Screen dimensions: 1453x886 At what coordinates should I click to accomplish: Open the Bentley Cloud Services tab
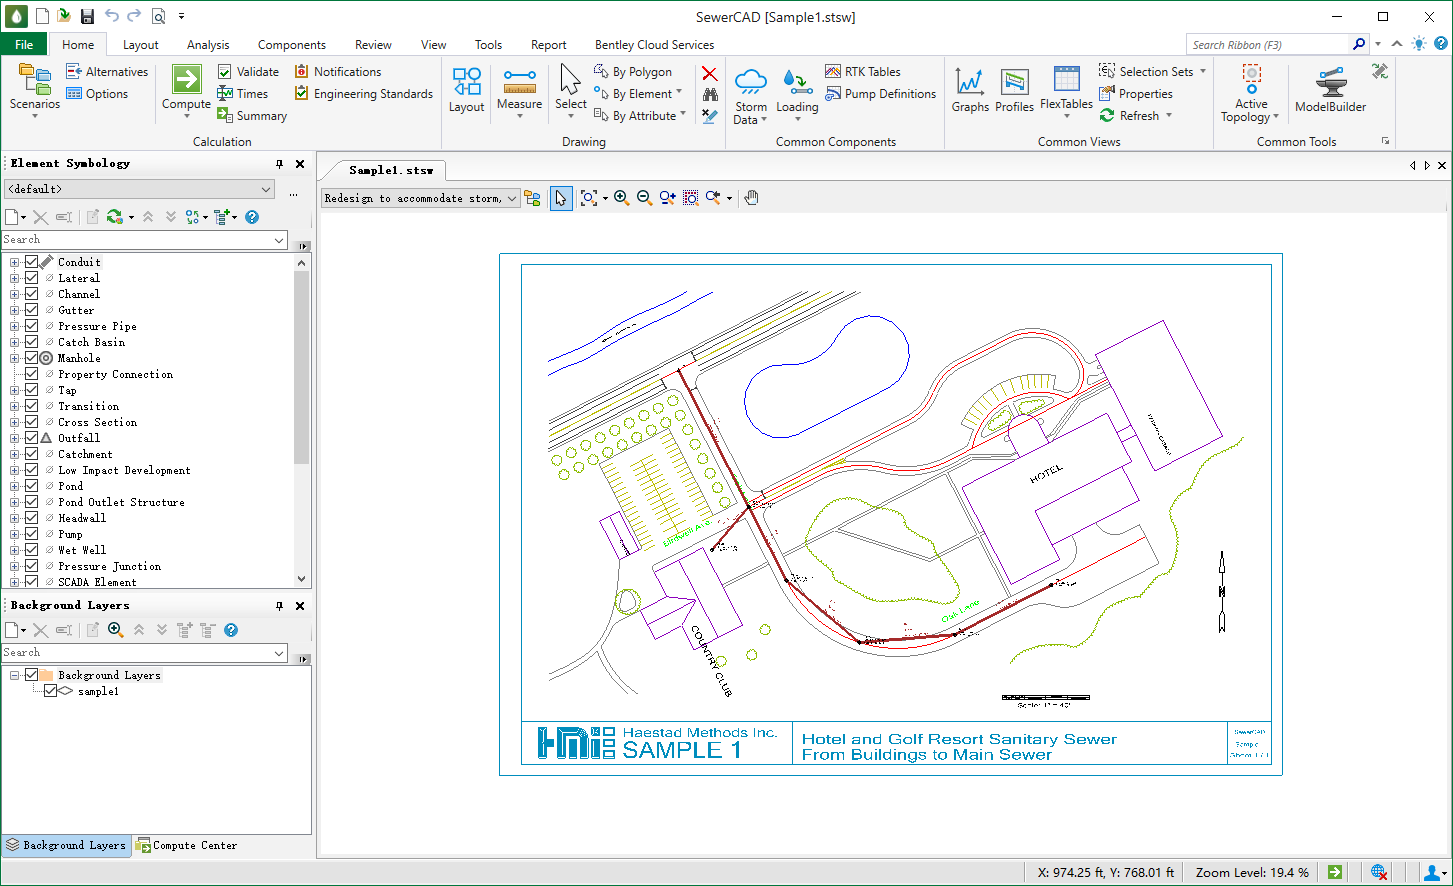[x=653, y=44]
